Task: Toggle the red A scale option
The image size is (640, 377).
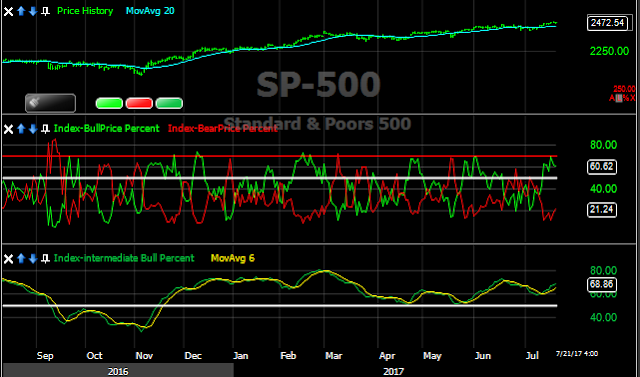Action: coord(612,98)
